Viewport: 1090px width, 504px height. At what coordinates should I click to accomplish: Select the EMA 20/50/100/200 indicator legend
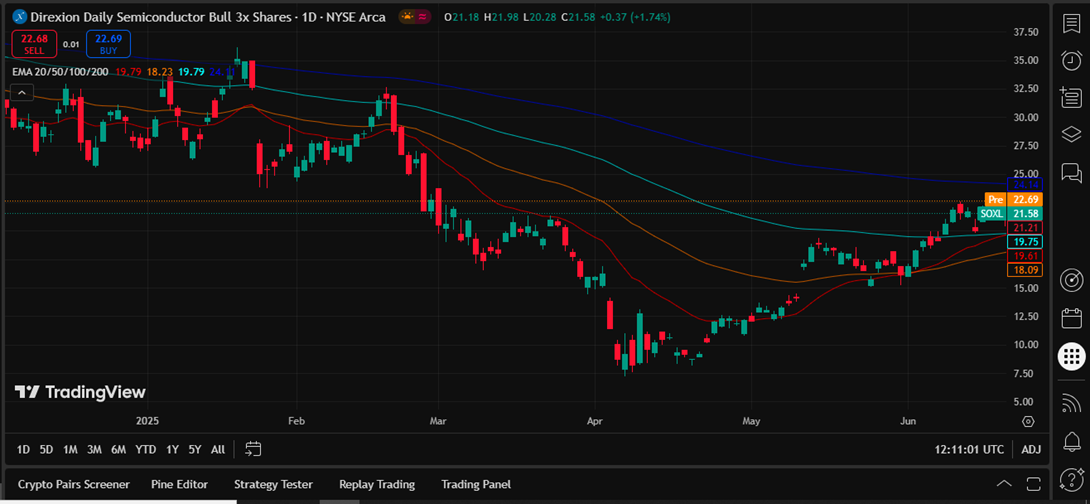pyautogui.click(x=60, y=72)
